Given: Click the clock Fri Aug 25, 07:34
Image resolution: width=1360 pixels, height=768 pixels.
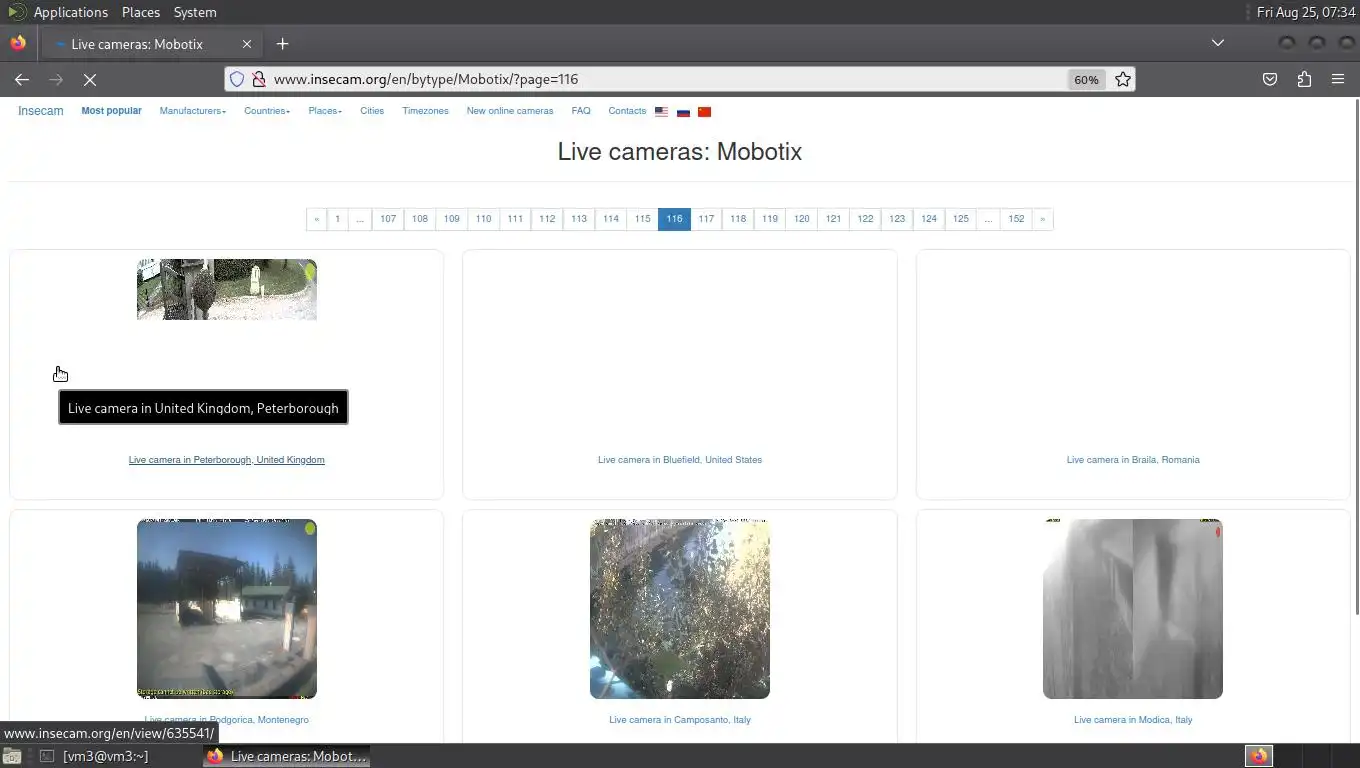Looking at the screenshot, I should 1306,12.
